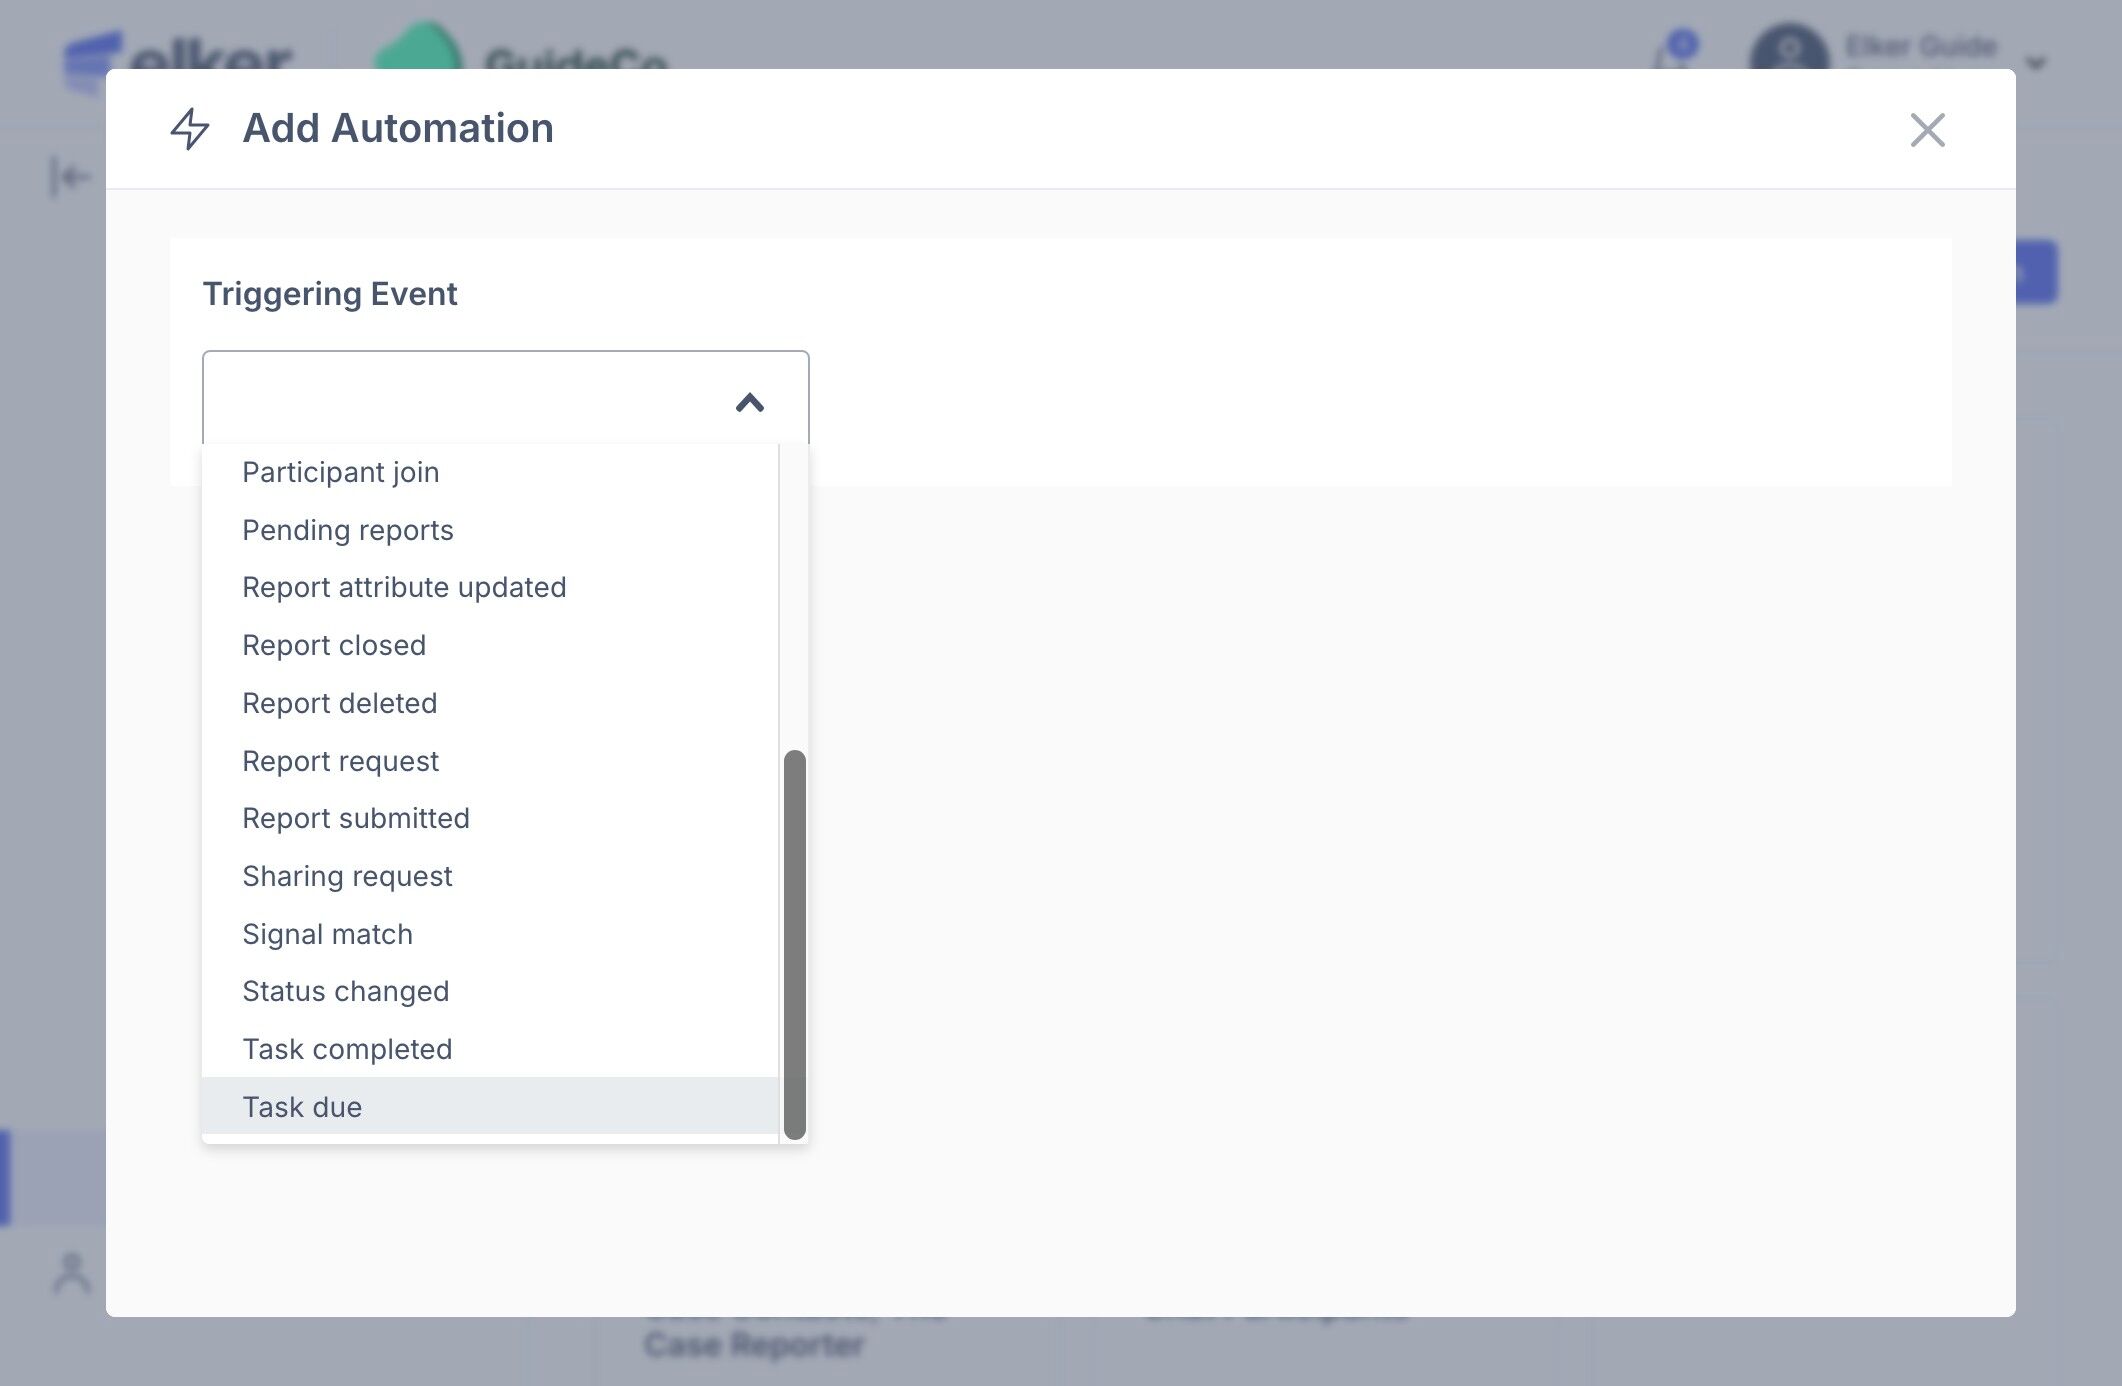Select Report attribute updated trigger

(x=404, y=587)
